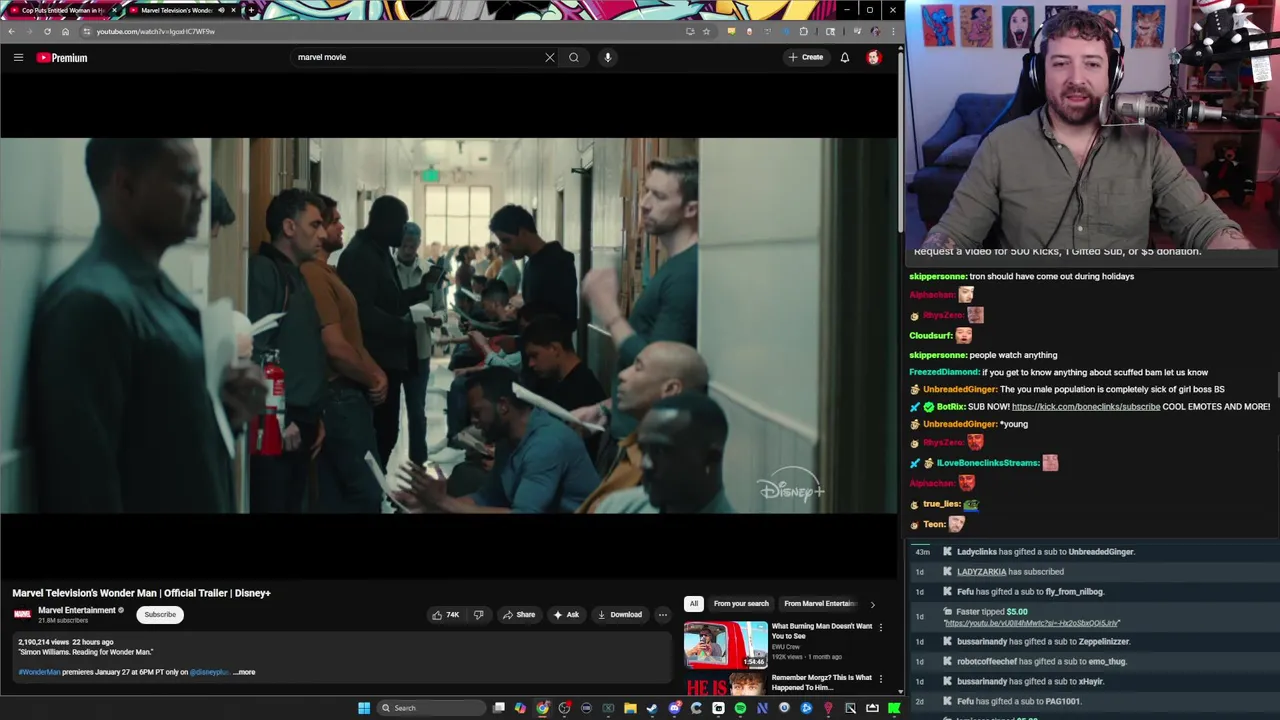Select LADYZARKIA username in events list
The width and height of the screenshot is (1280, 720).
981,572
